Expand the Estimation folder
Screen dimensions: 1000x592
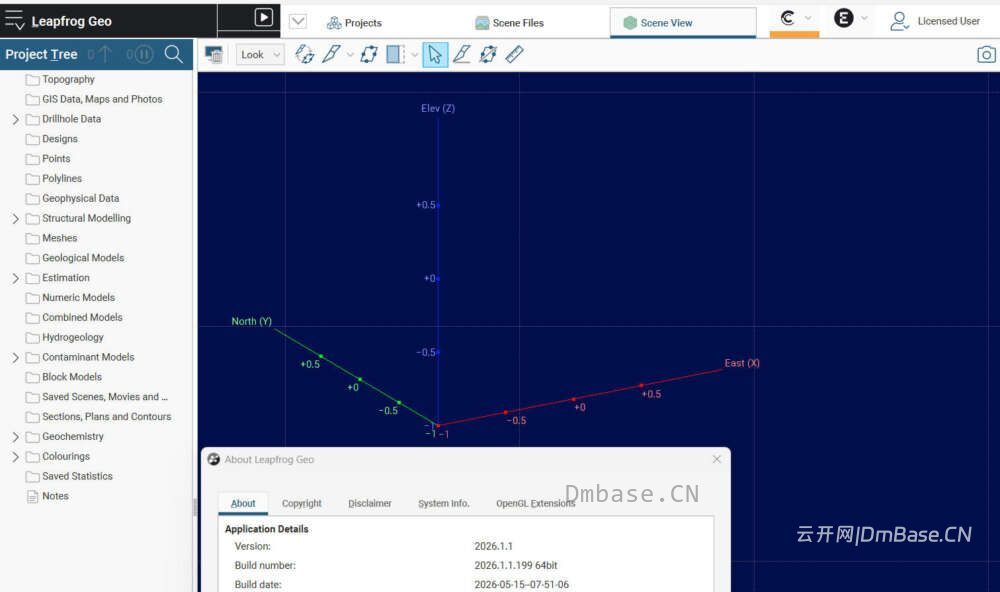click(15, 278)
